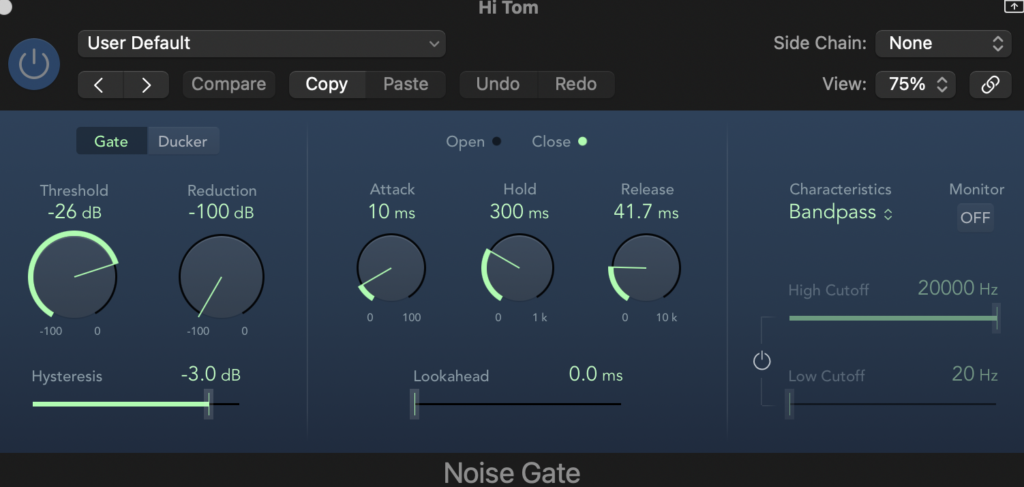Click the Reduction knob

[x=221, y=277]
